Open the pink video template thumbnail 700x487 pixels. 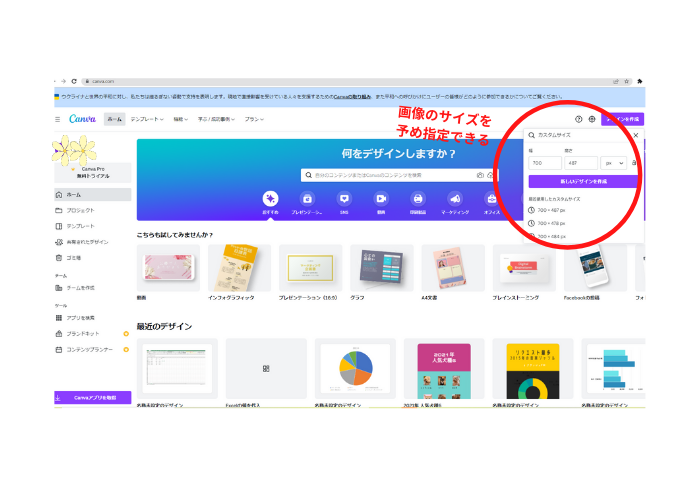[168, 268]
